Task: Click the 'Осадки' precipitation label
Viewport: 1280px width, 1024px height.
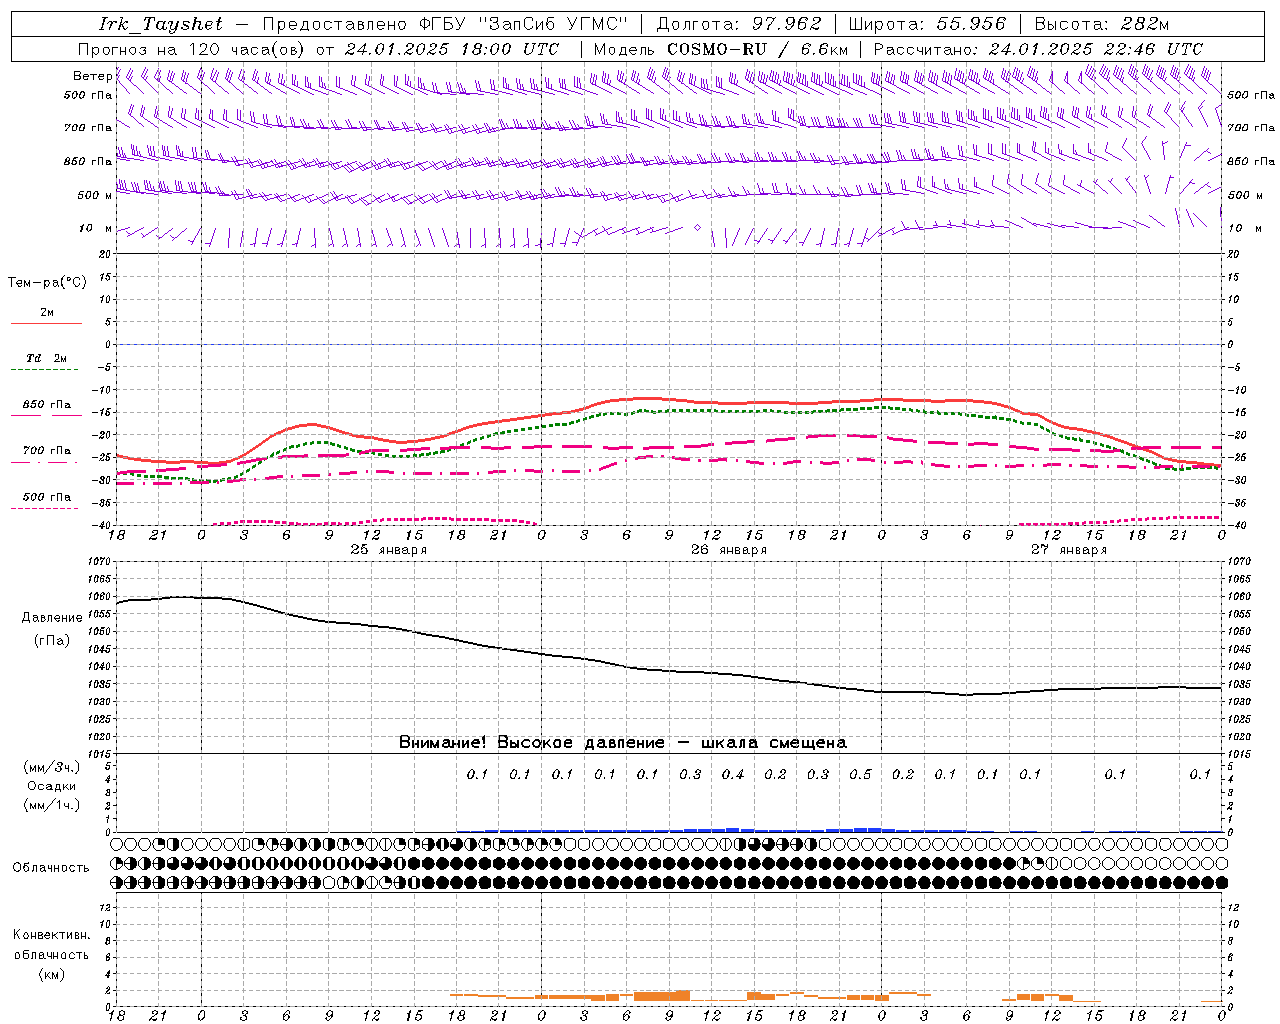Action: (52, 786)
